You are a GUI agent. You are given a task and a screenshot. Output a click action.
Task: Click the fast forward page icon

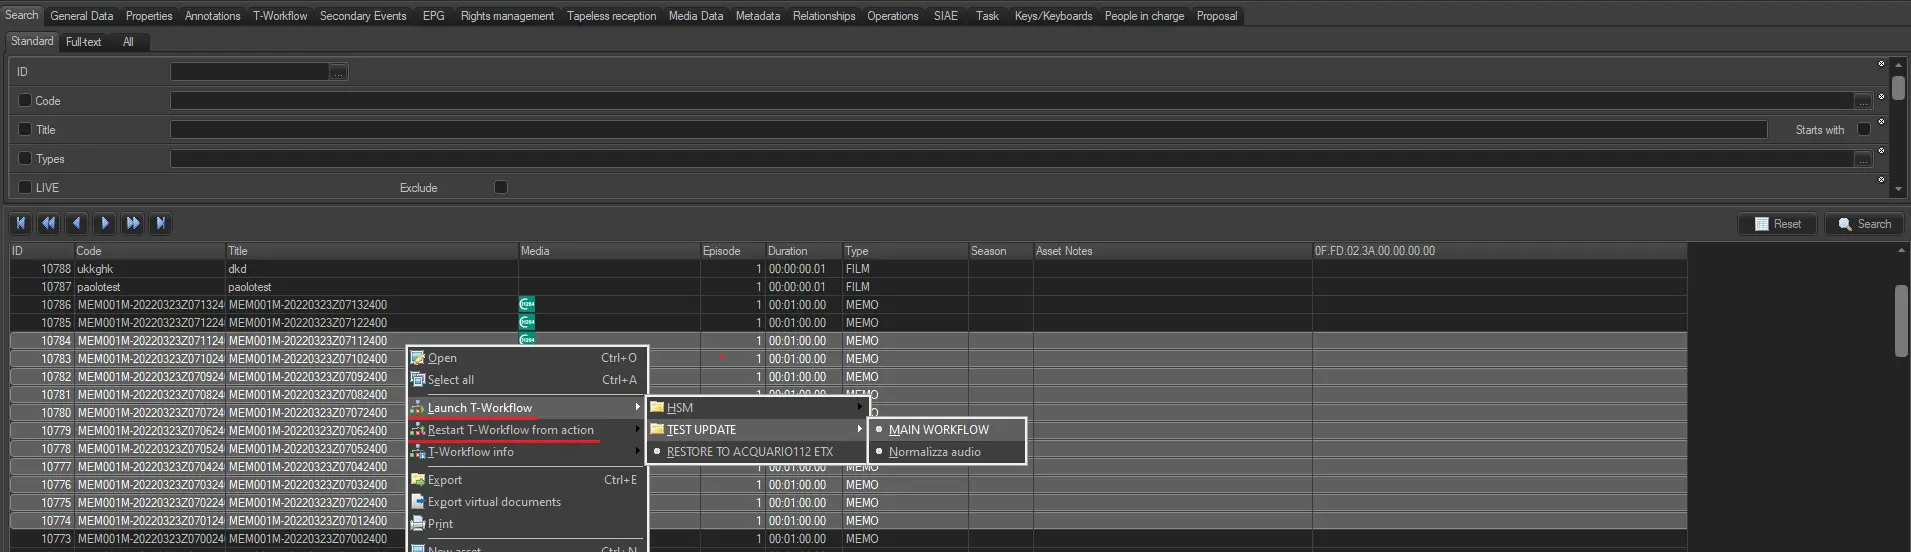133,223
